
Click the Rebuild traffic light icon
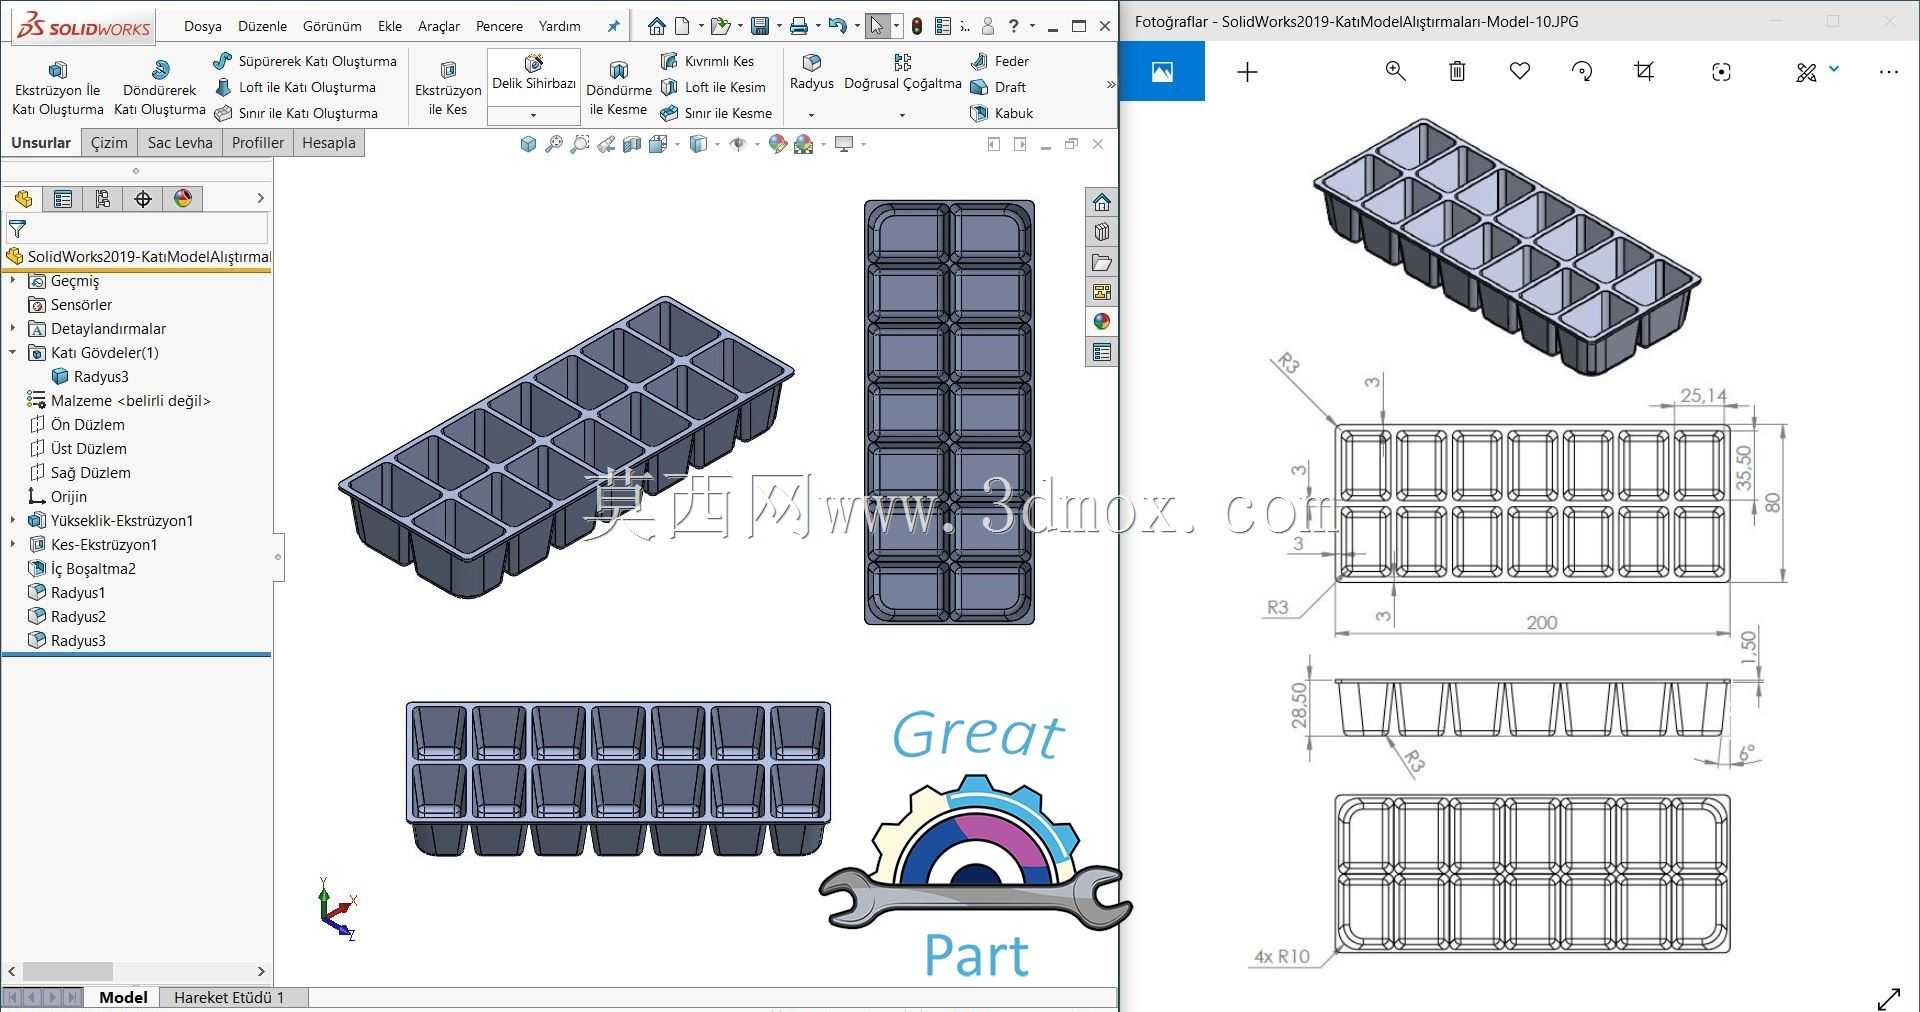[x=917, y=26]
